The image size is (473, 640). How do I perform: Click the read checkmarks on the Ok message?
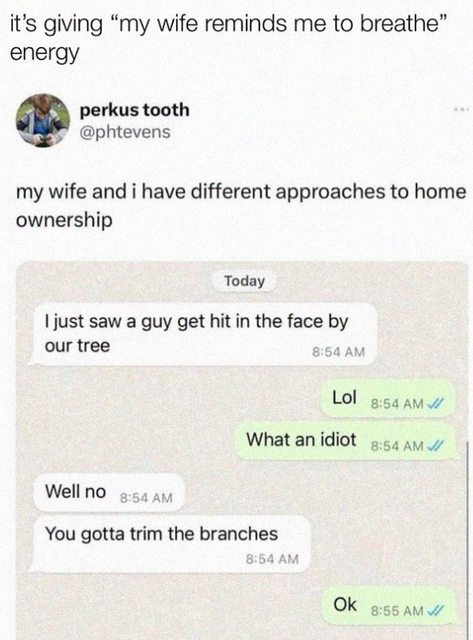434,611
